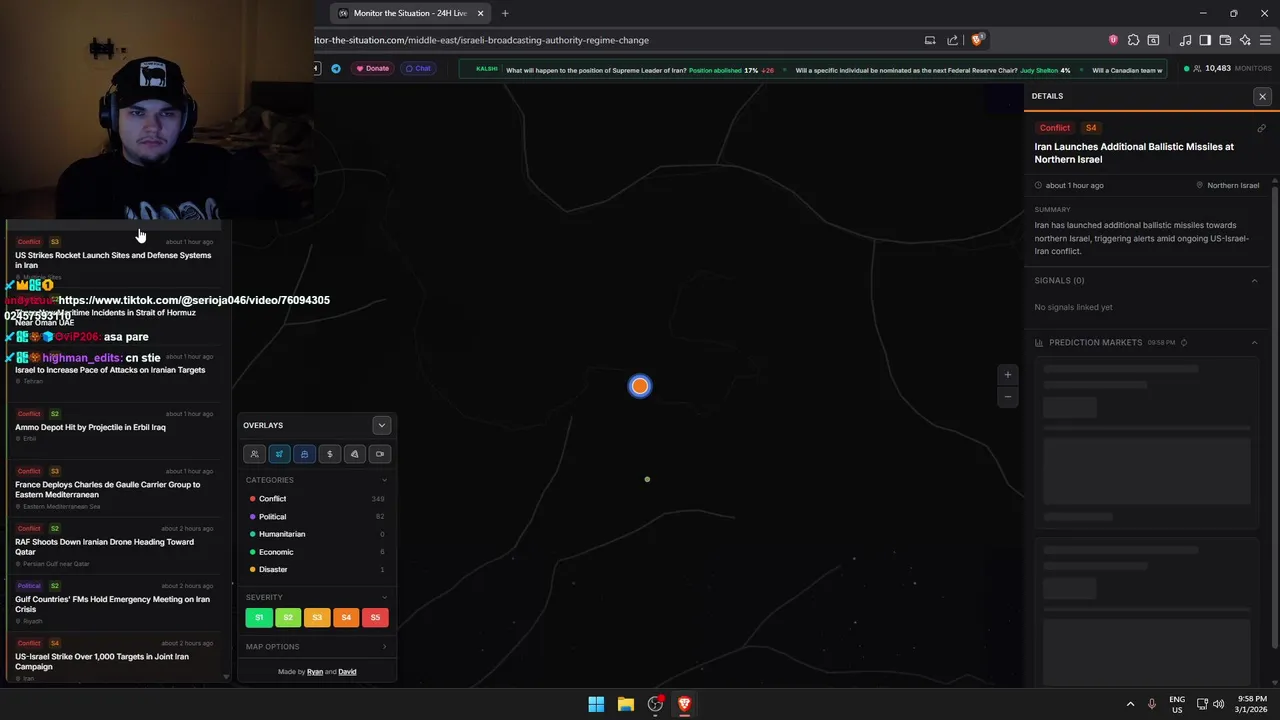Collapse the Signals section

1254,281
